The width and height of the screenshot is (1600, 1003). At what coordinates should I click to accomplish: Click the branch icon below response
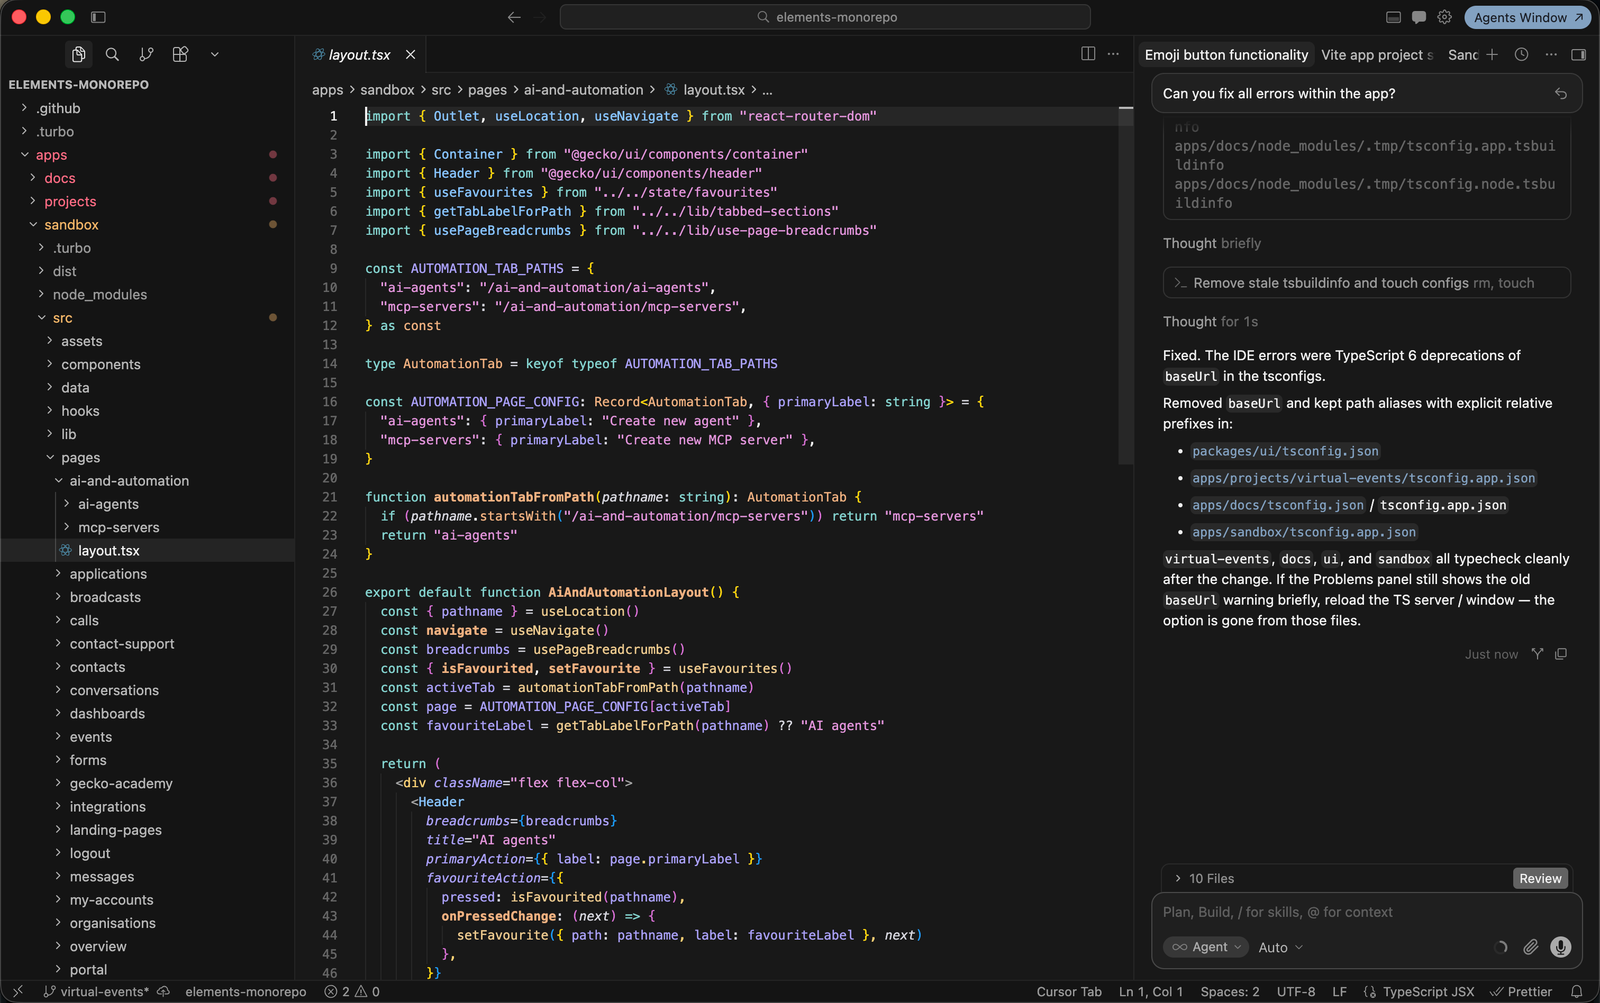1537,654
